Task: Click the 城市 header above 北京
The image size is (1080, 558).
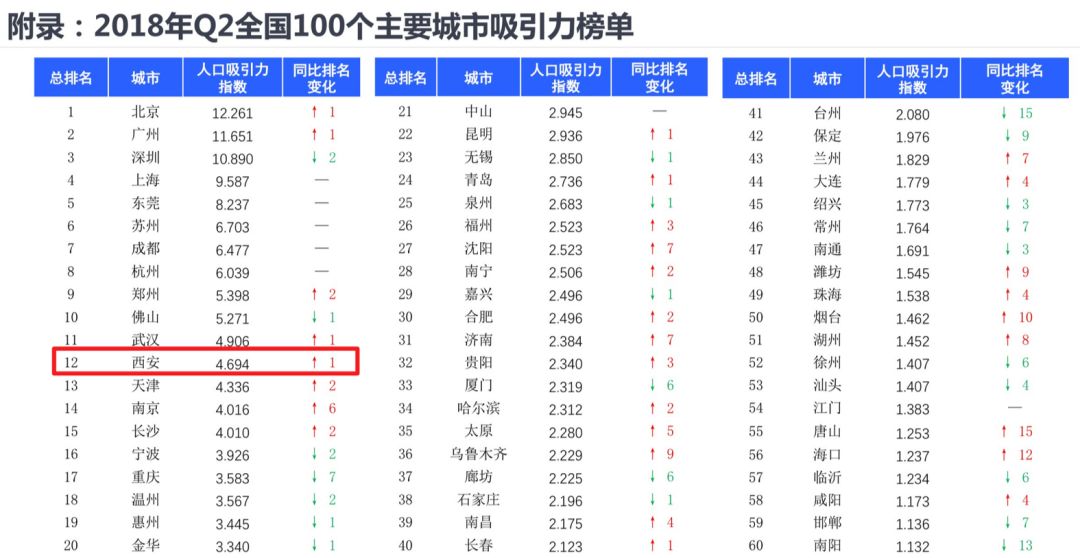Action: pos(145,78)
